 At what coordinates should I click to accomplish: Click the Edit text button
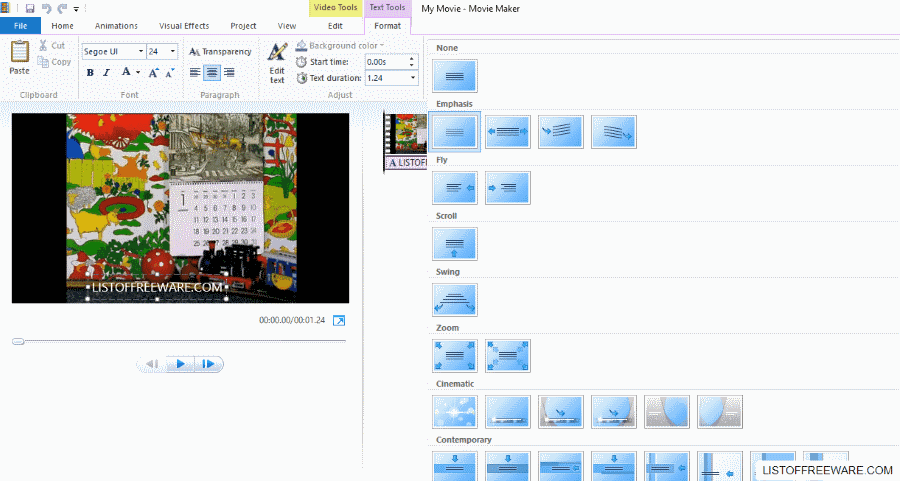pyautogui.click(x=277, y=63)
